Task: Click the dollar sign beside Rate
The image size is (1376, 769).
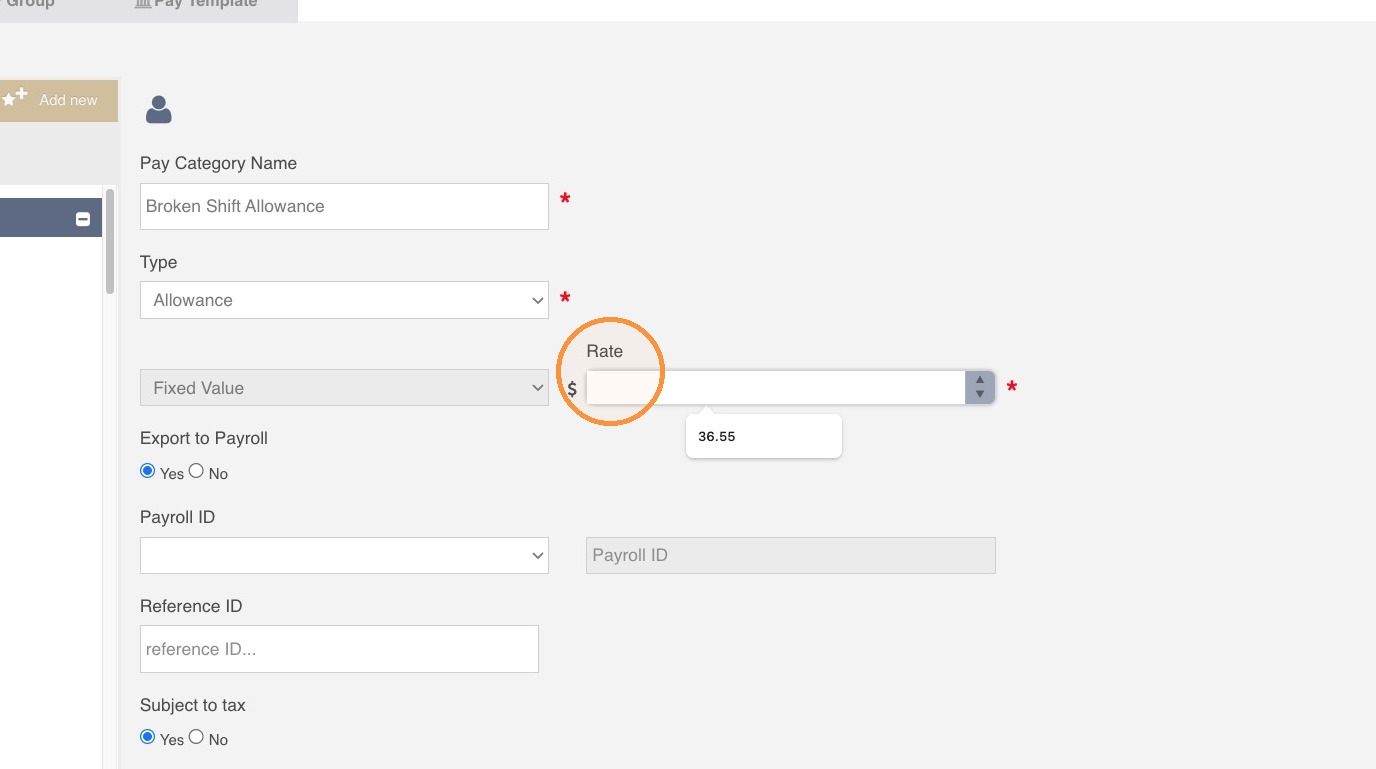Action: pyautogui.click(x=572, y=388)
